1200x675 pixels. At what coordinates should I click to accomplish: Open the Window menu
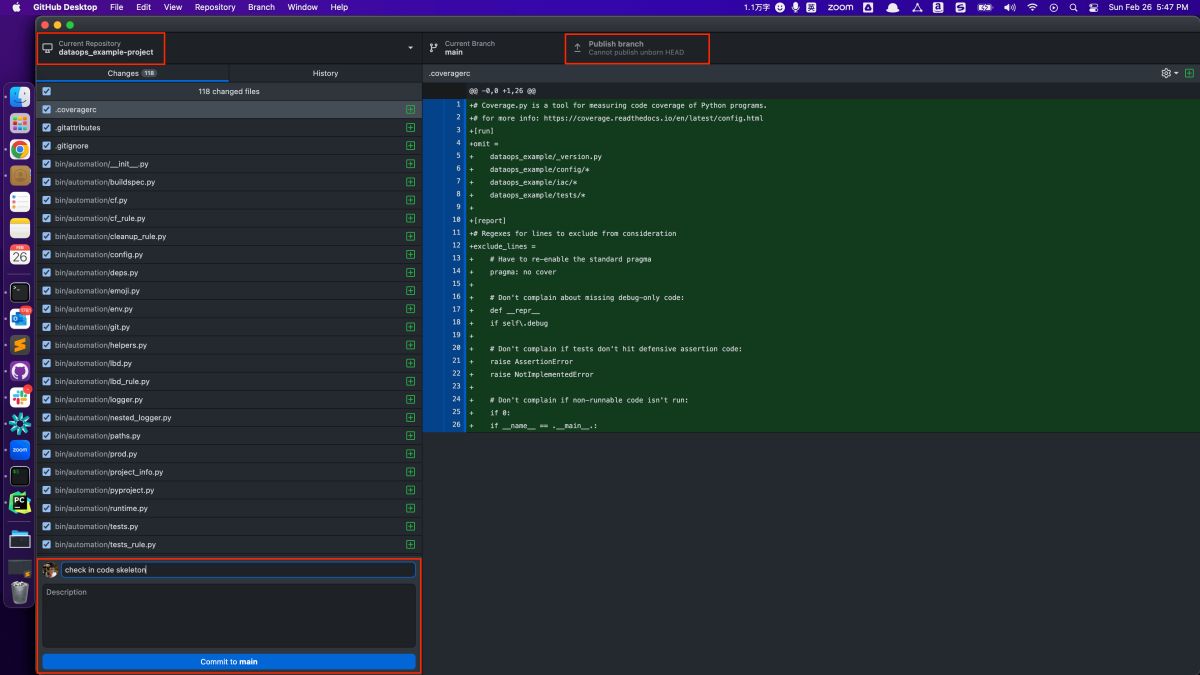click(302, 7)
